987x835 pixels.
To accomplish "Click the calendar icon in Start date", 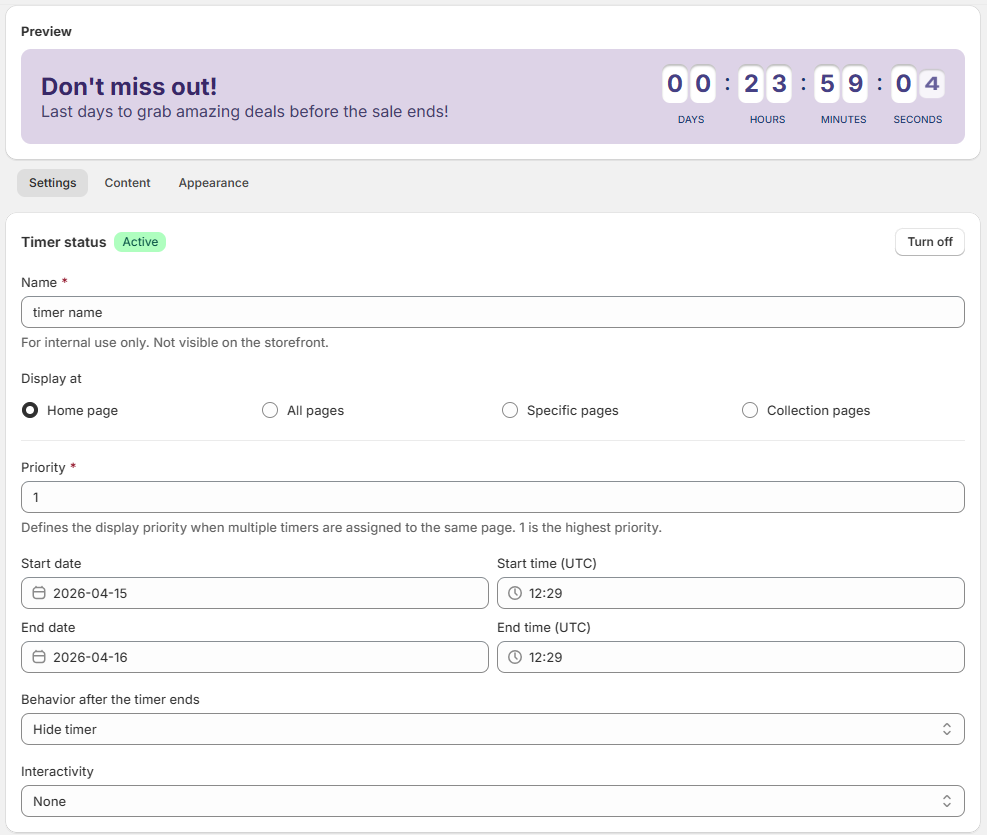I will coord(39,593).
